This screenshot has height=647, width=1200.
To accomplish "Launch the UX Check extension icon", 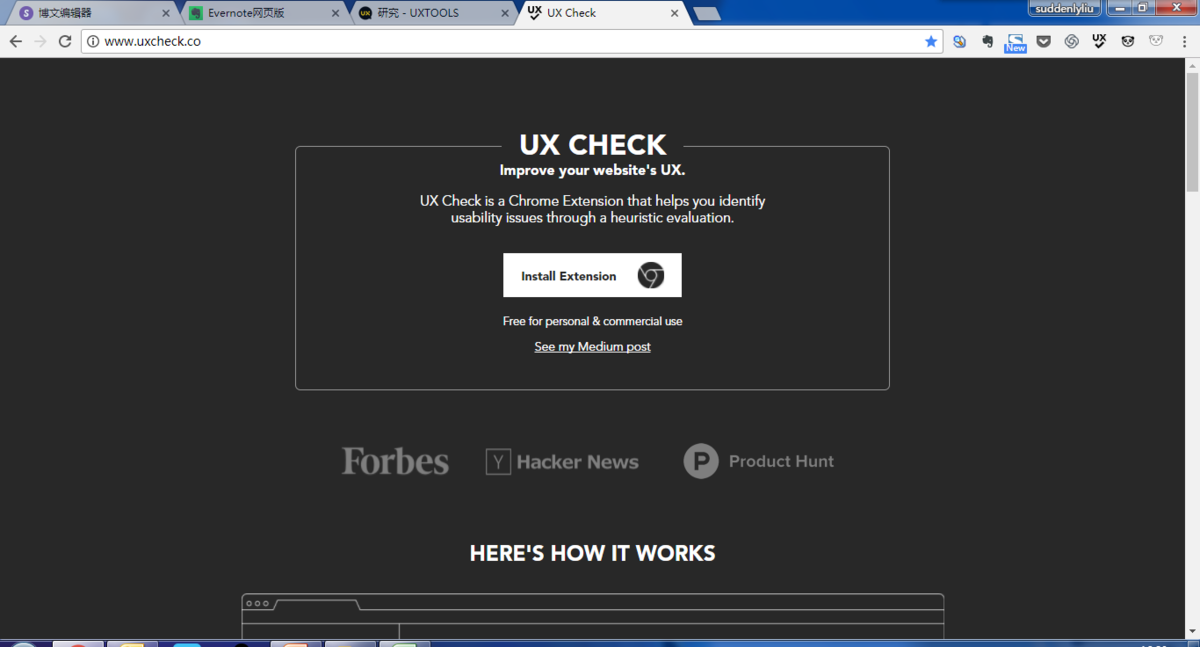I will [1099, 41].
